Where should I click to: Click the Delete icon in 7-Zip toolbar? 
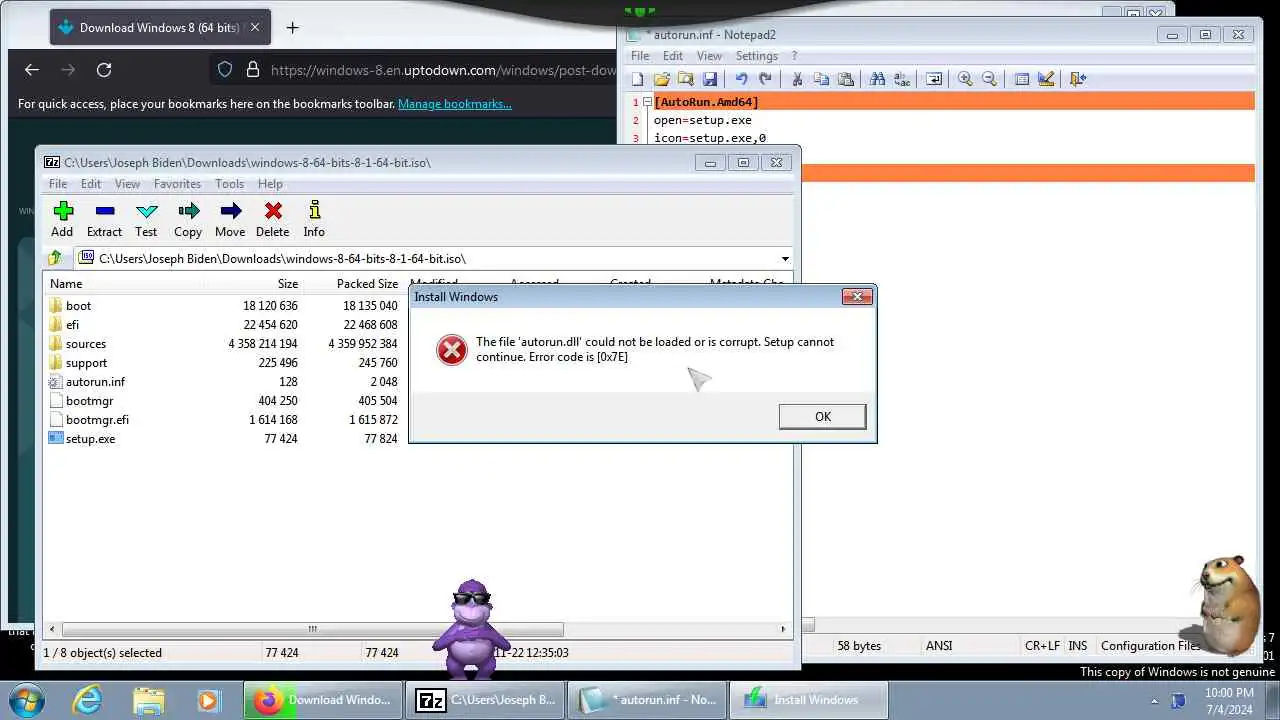(x=272, y=219)
